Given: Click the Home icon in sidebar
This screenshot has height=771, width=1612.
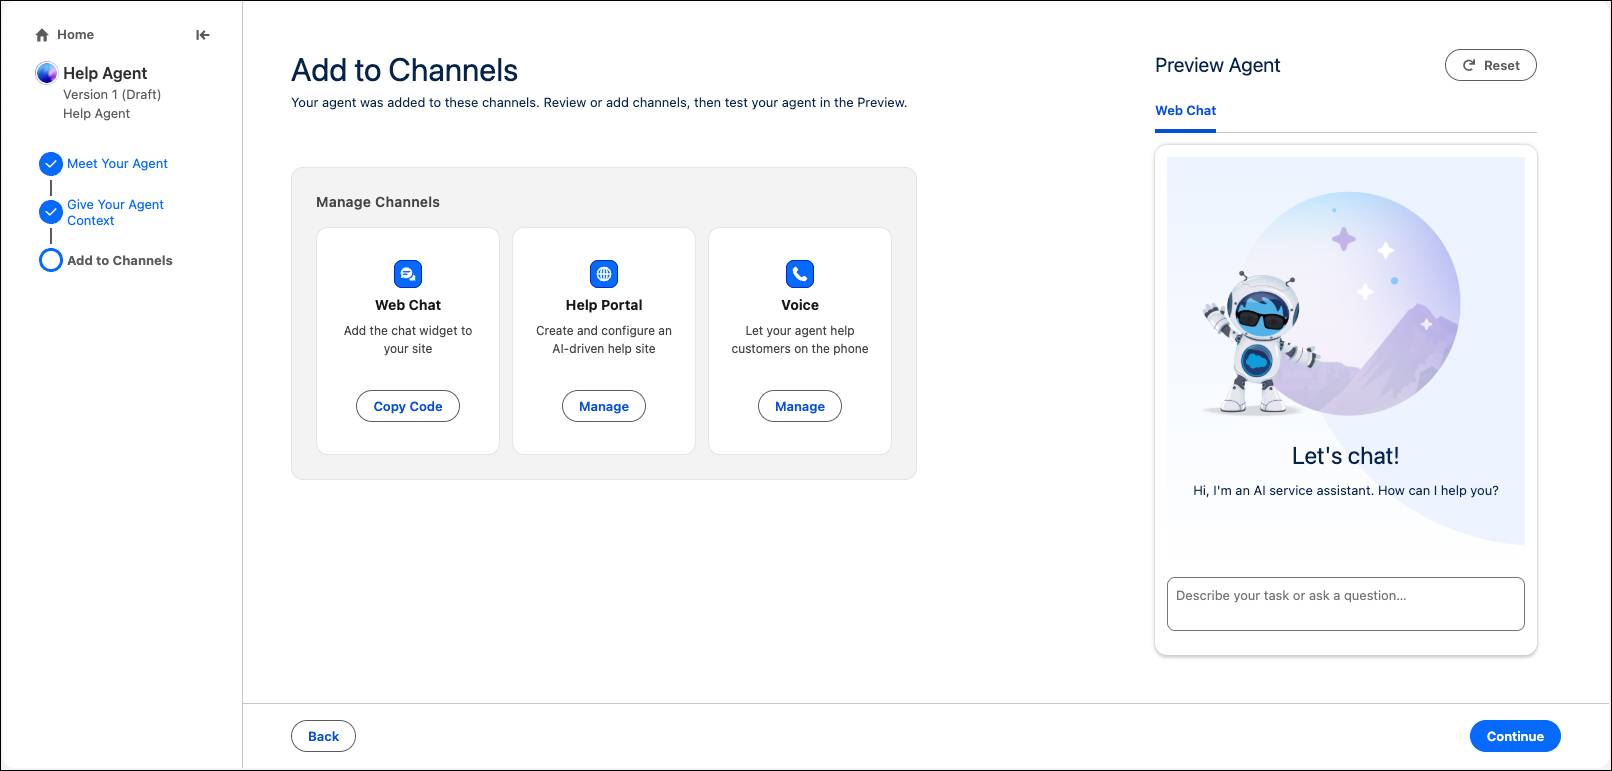Looking at the screenshot, I should pos(42,35).
